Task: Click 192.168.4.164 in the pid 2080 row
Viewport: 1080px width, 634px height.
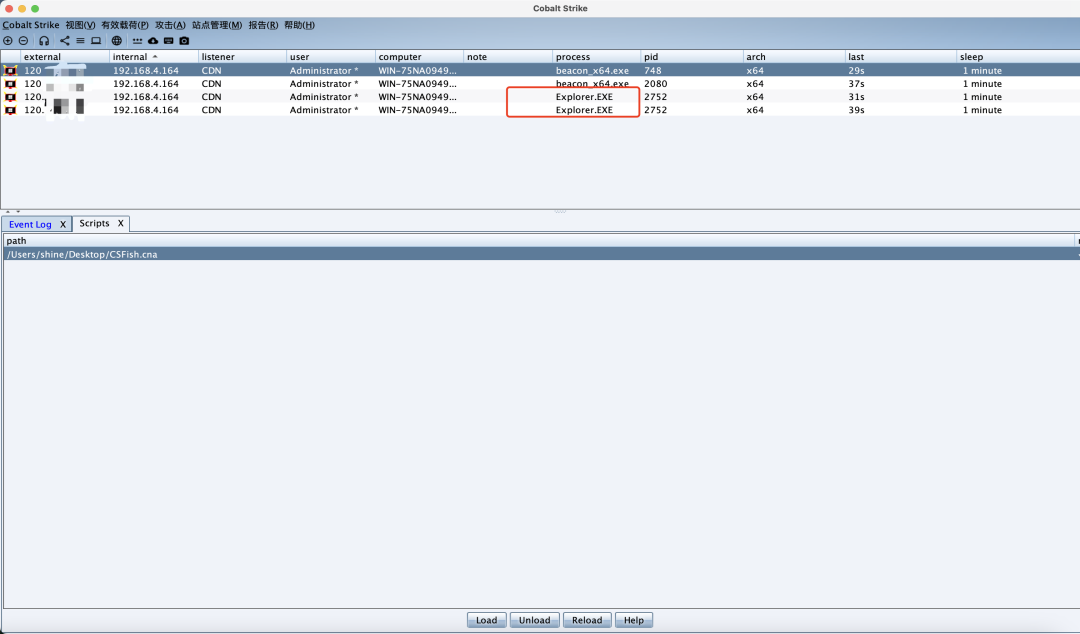Action: (x=146, y=83)
